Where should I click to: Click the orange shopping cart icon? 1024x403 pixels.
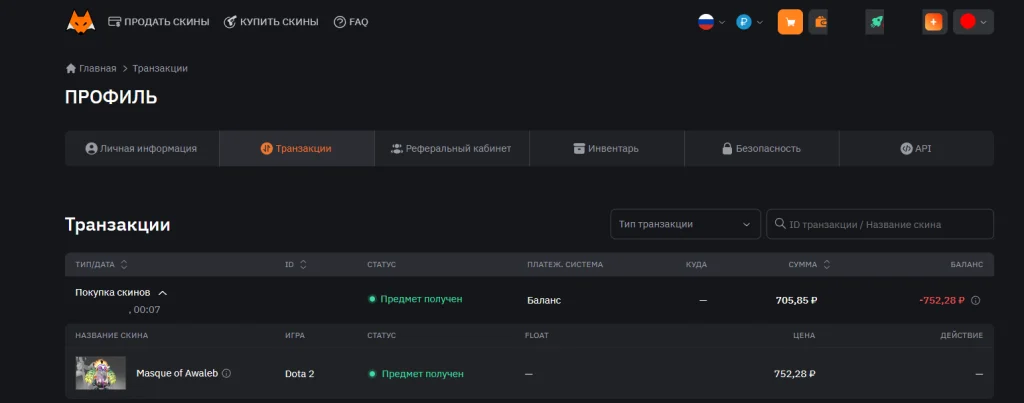click(x=790, y=22)
